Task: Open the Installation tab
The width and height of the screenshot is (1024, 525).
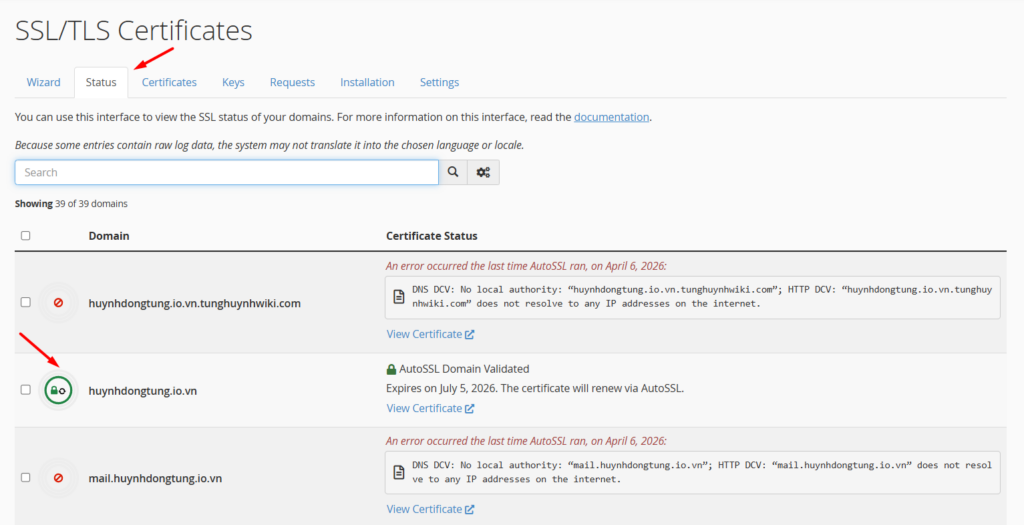Action: coord(367,82)
